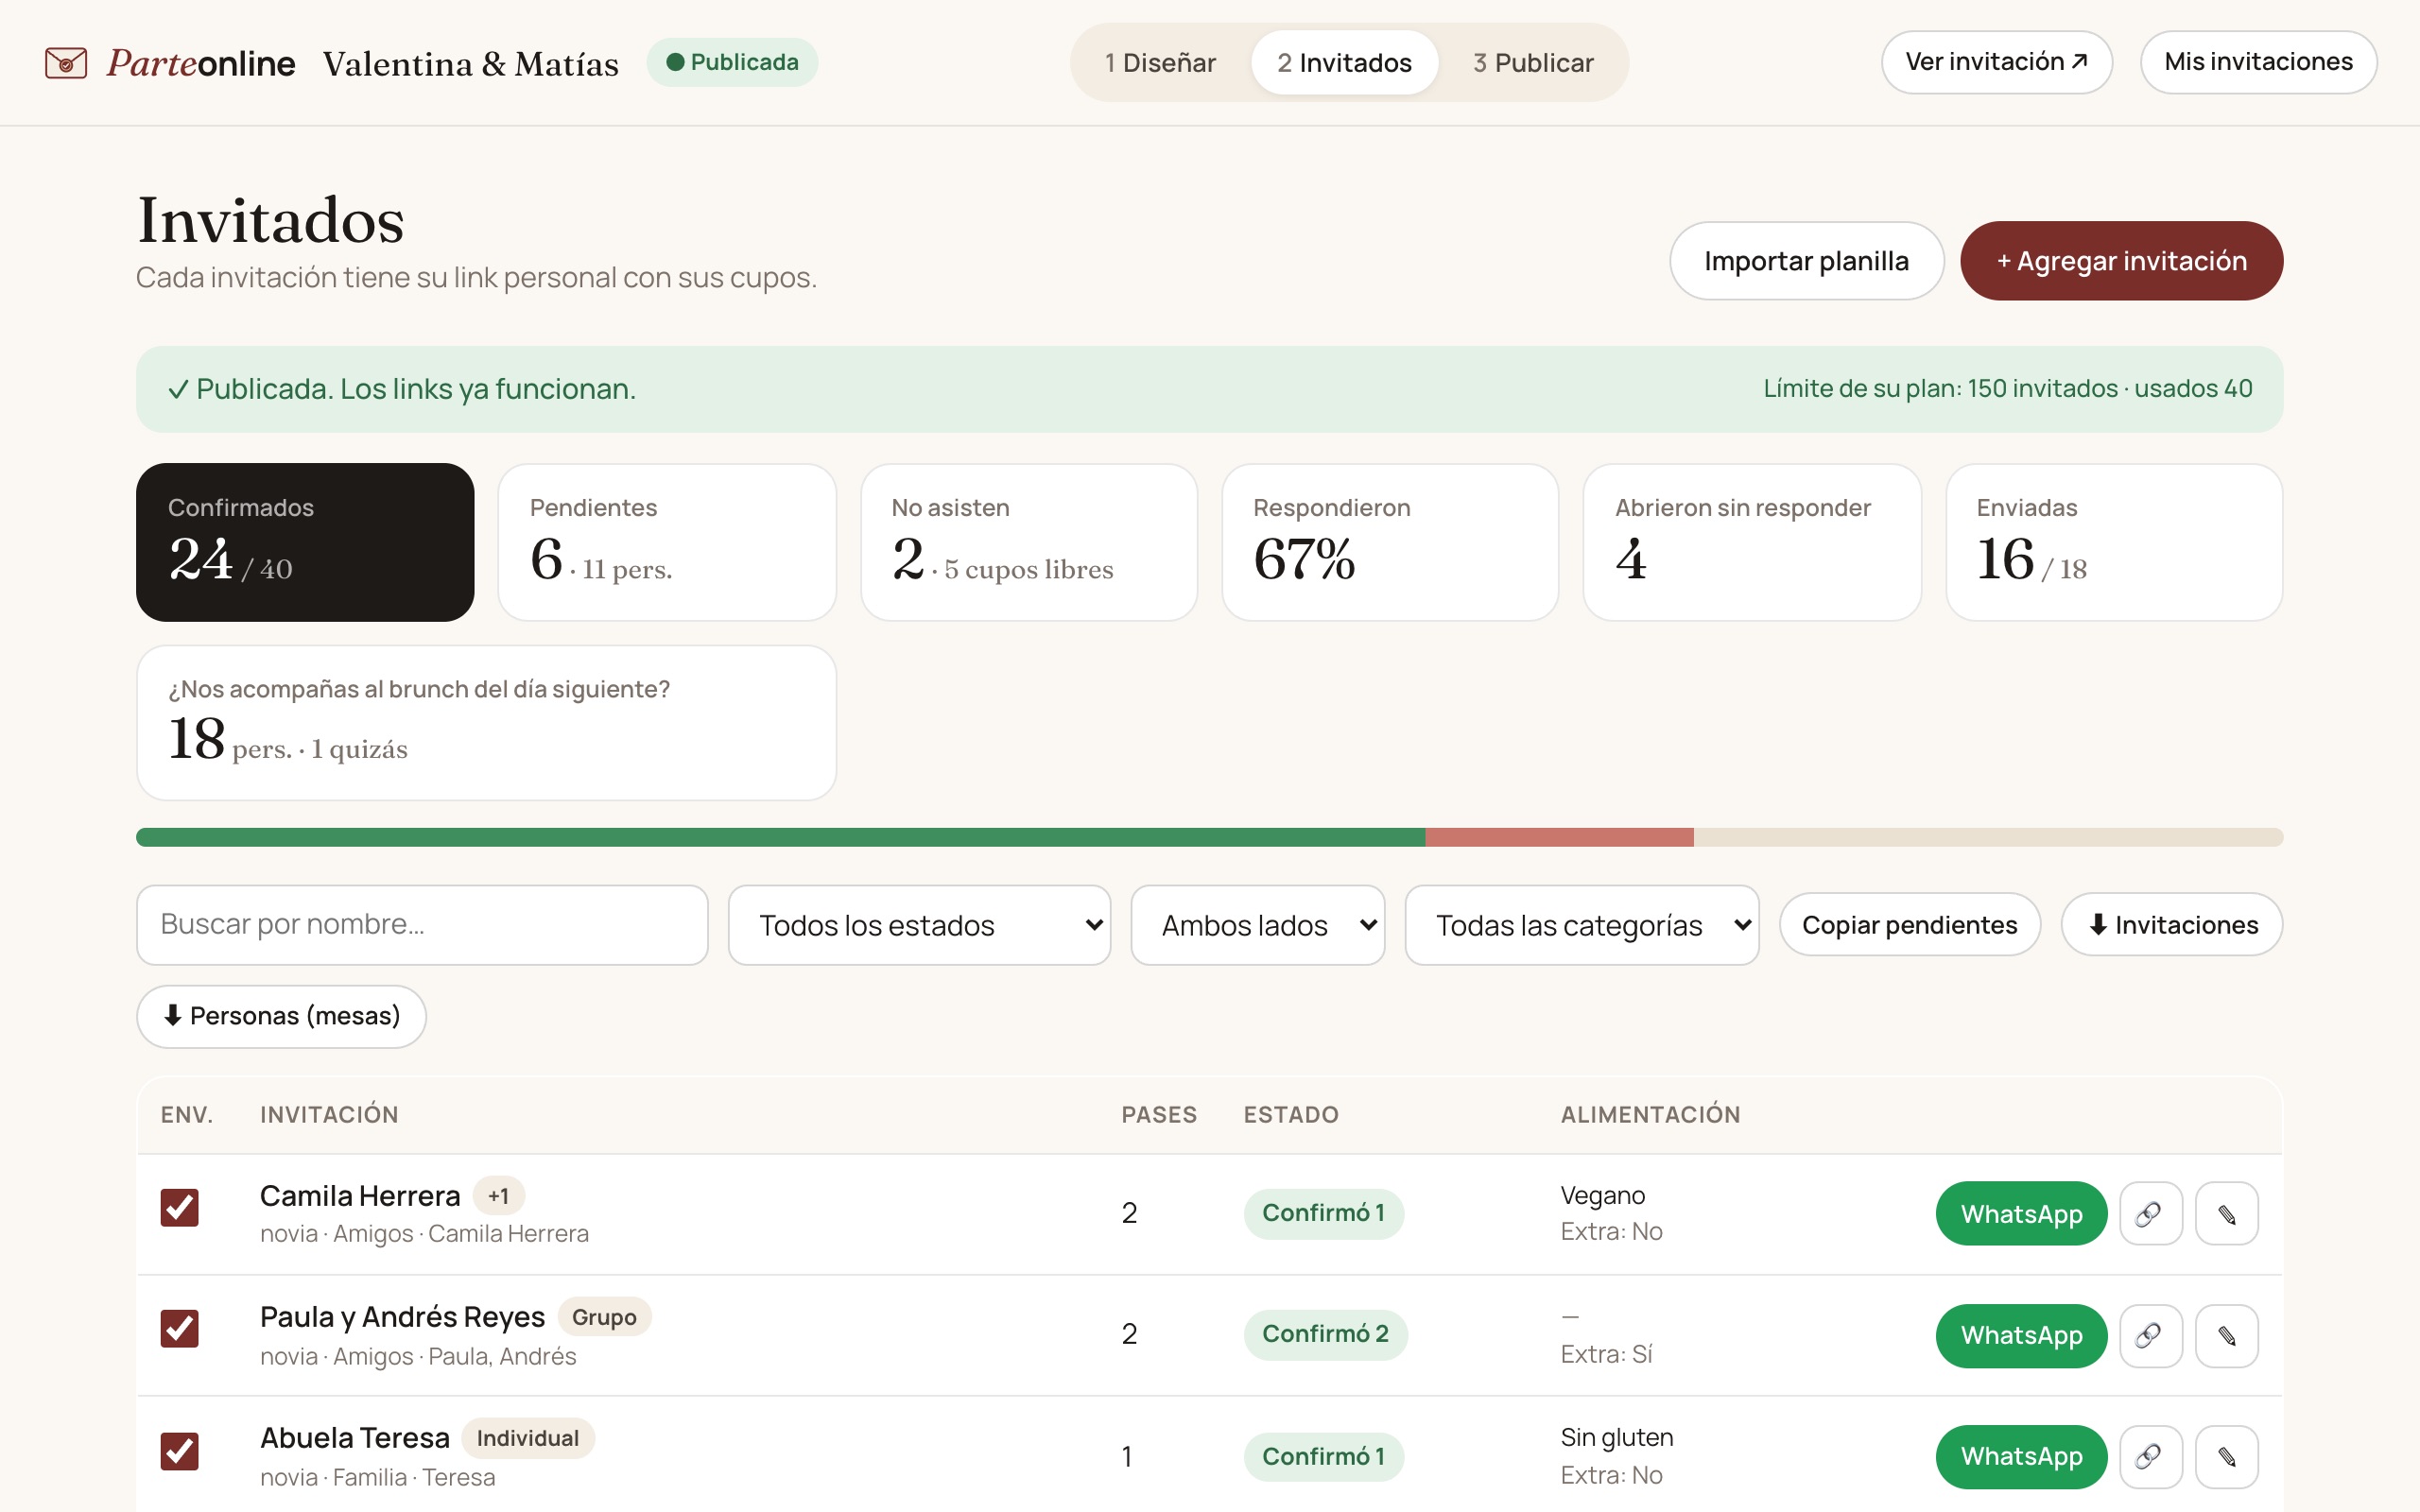The image size is (2420, 1512).
Task: Go to the 1 Diseñar step
Action: (1160, 63)
